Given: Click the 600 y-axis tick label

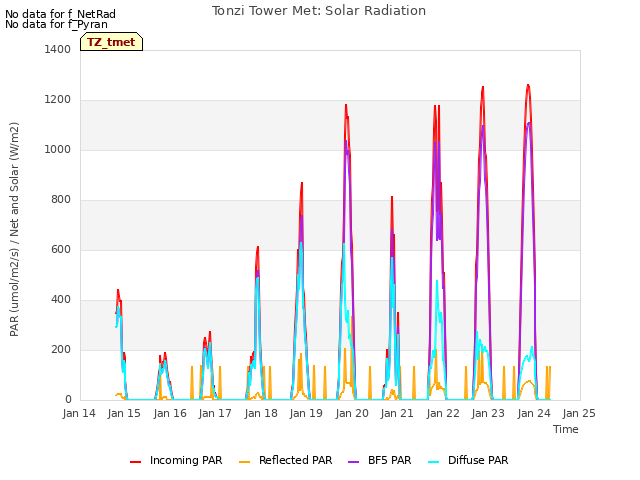Looking at the screenshot, I should coord(61,249).
